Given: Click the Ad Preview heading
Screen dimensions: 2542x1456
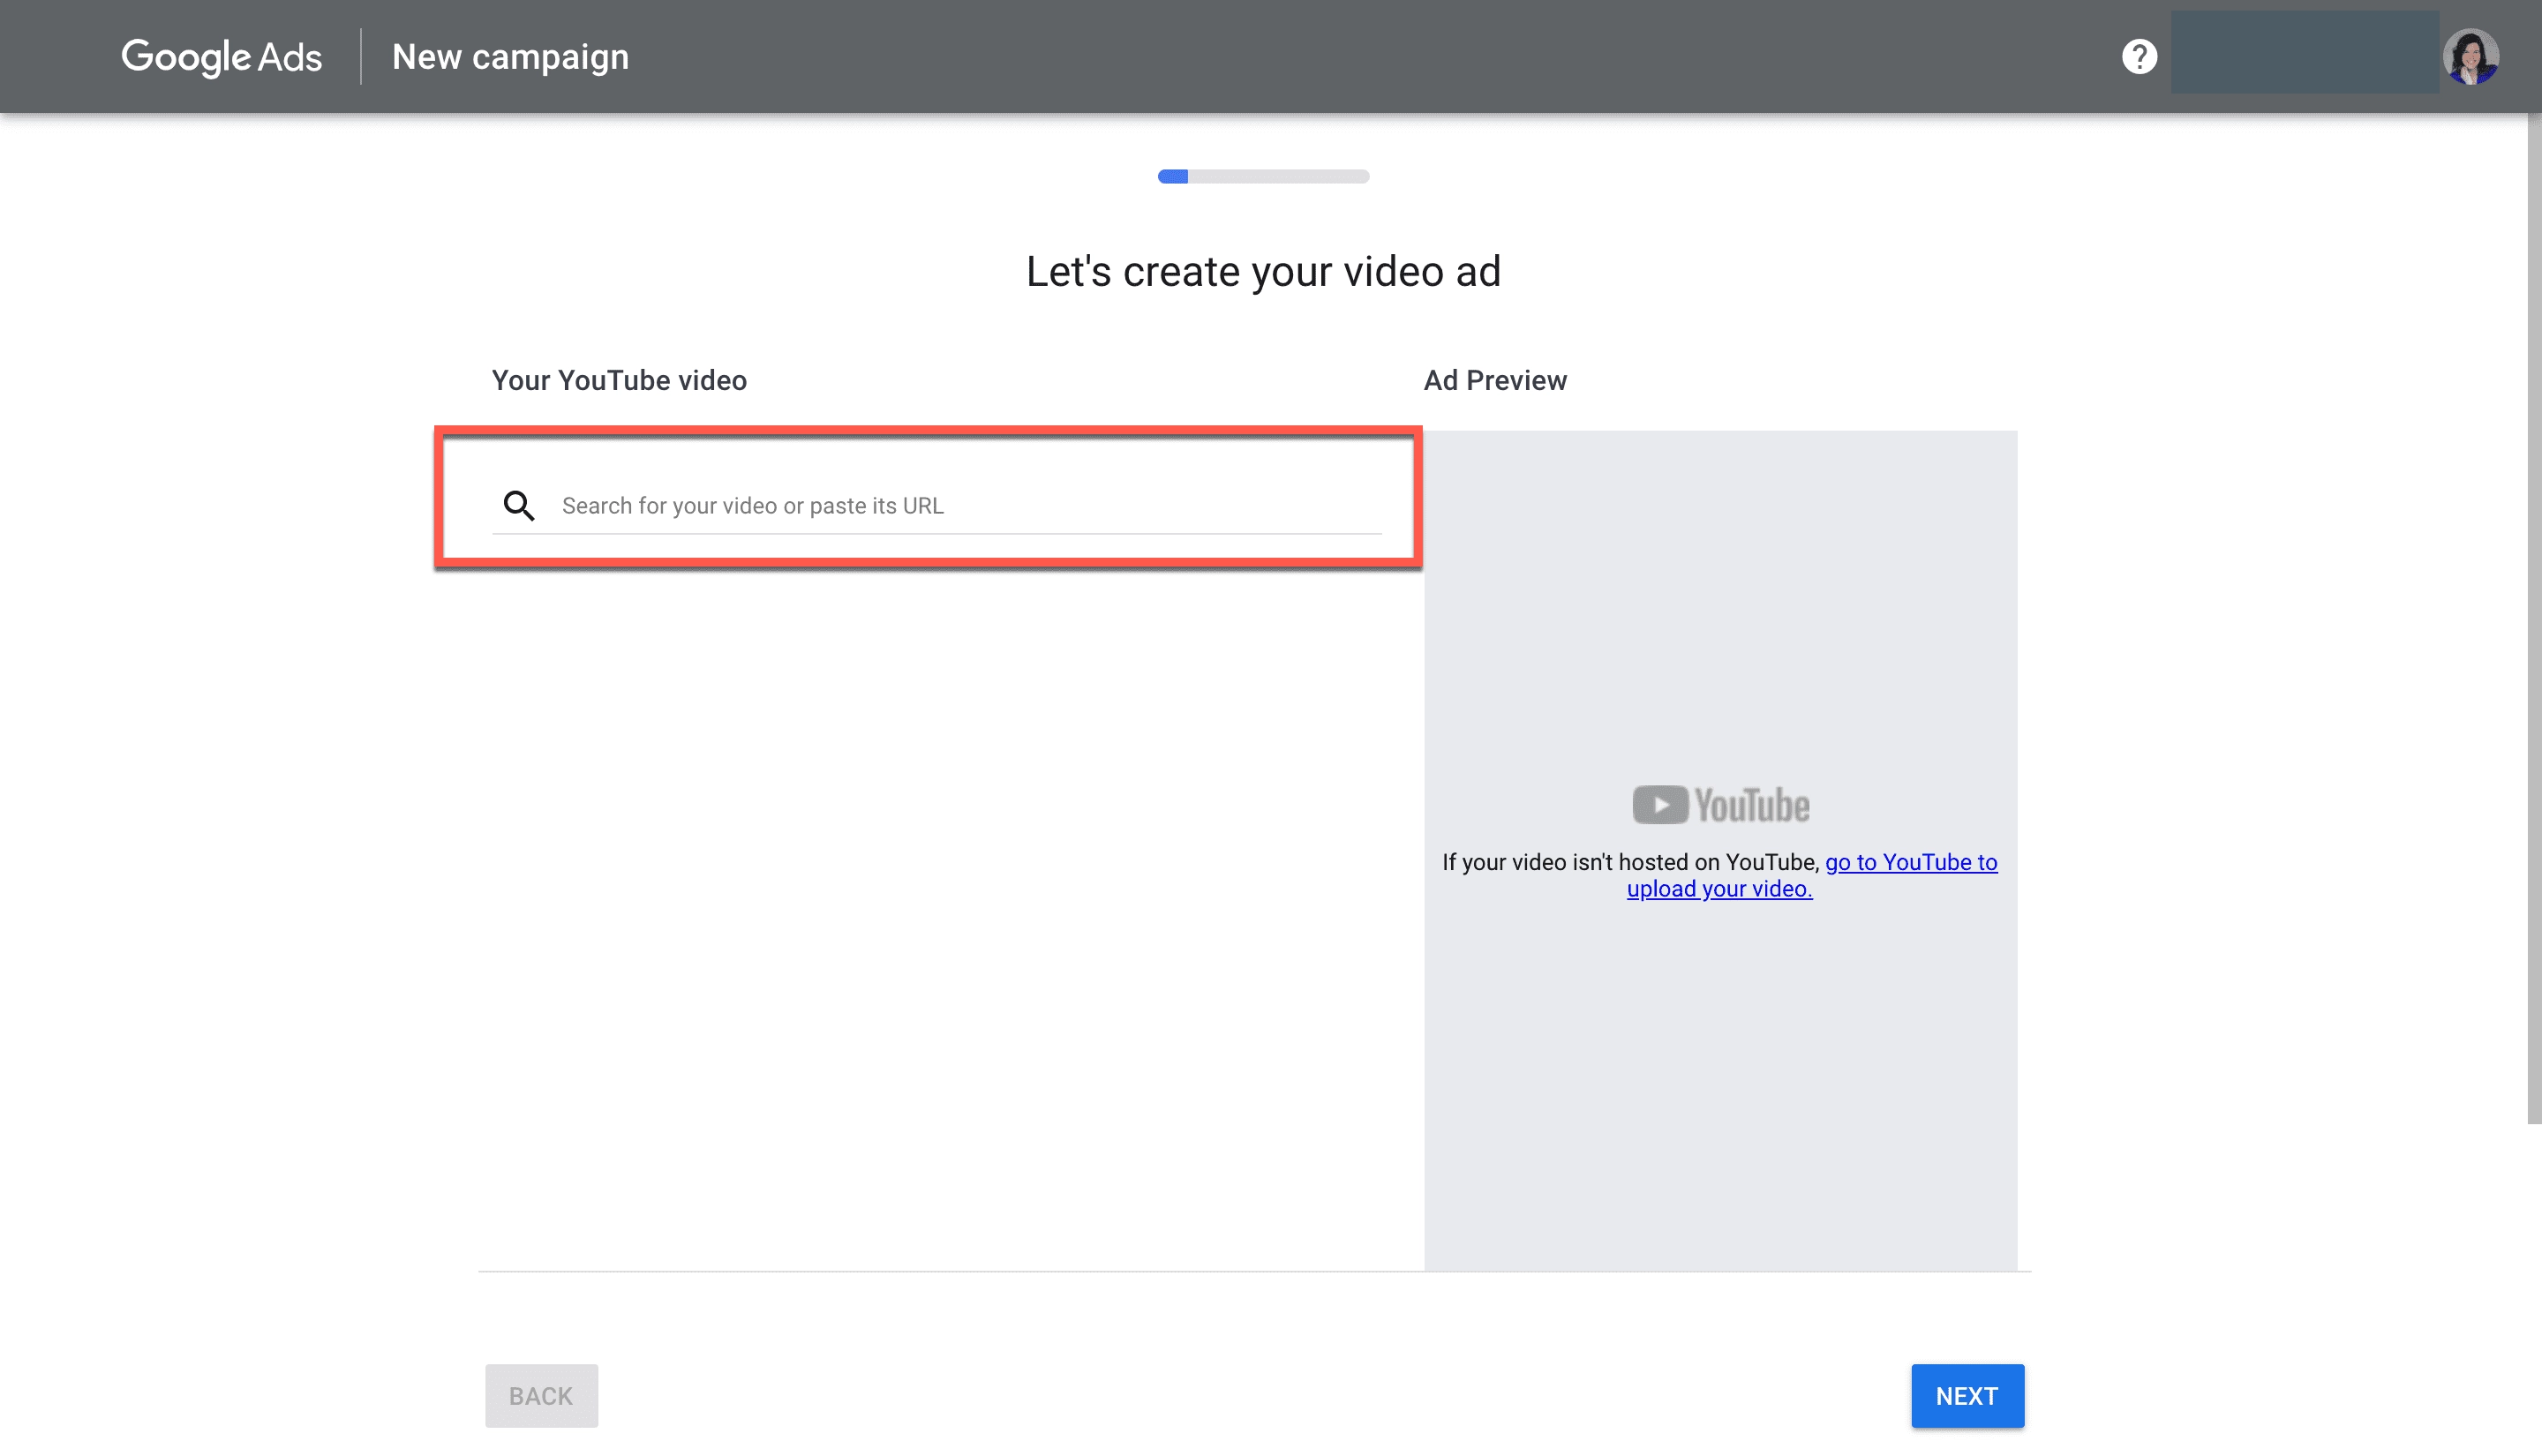Looking at the screenshot, I should pos(1494,380).
